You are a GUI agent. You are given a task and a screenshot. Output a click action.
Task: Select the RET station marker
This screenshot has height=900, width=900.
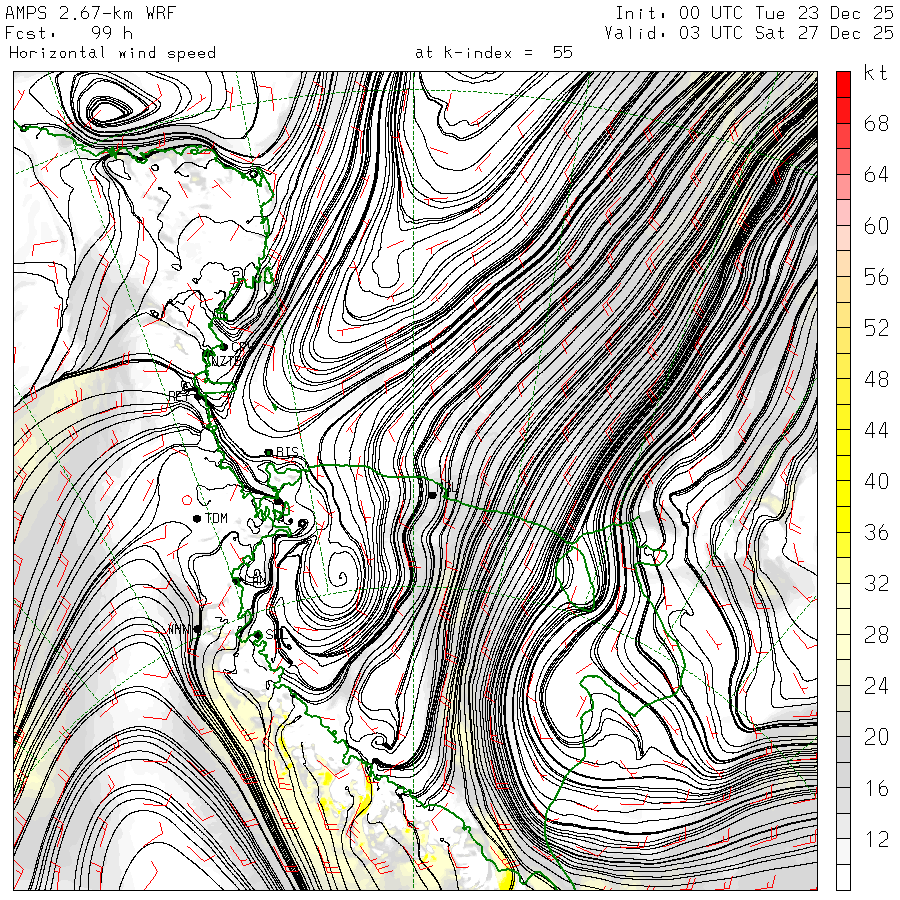197,396
